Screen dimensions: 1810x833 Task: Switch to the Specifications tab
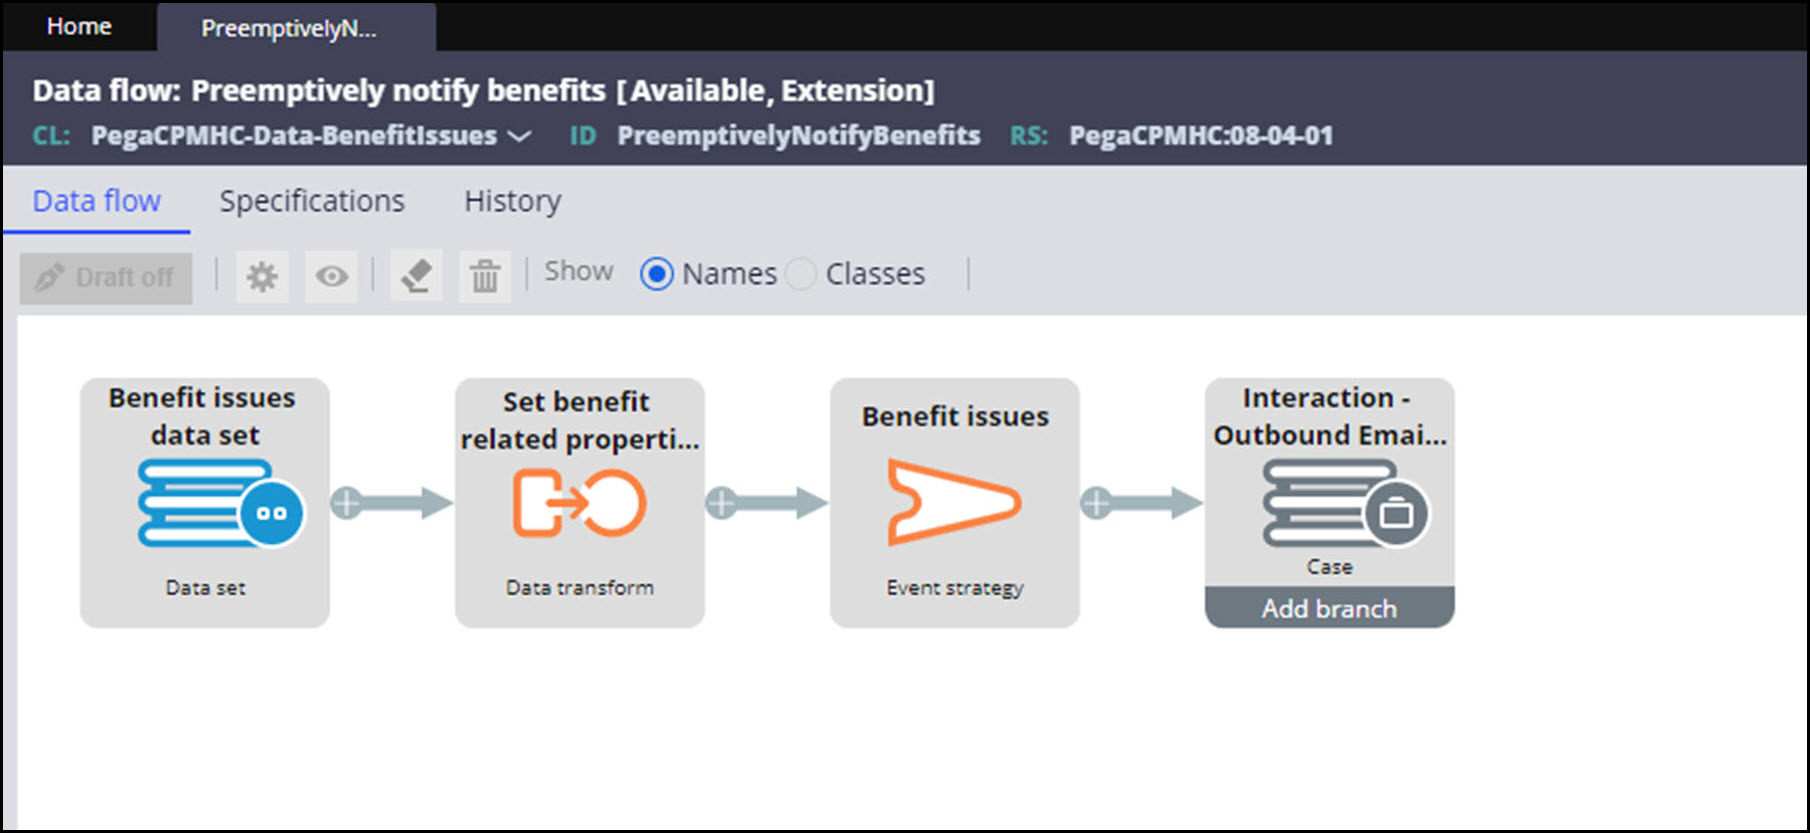(312, 201)
